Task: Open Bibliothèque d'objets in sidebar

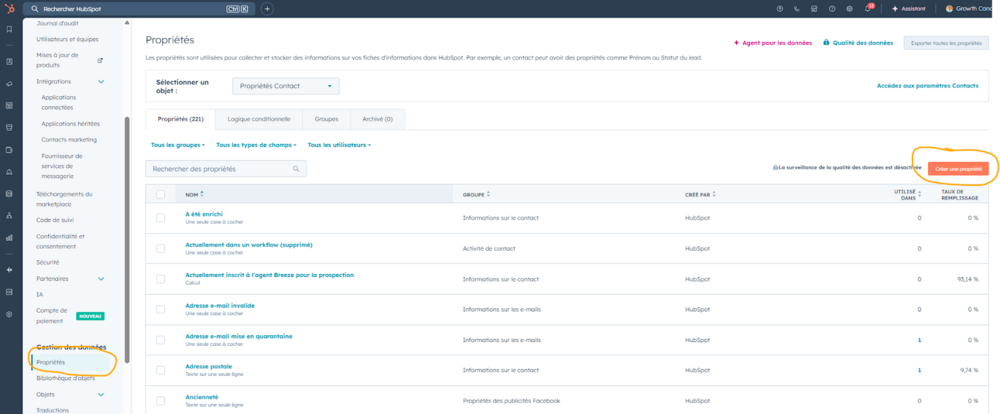Action: pos(66,378)
